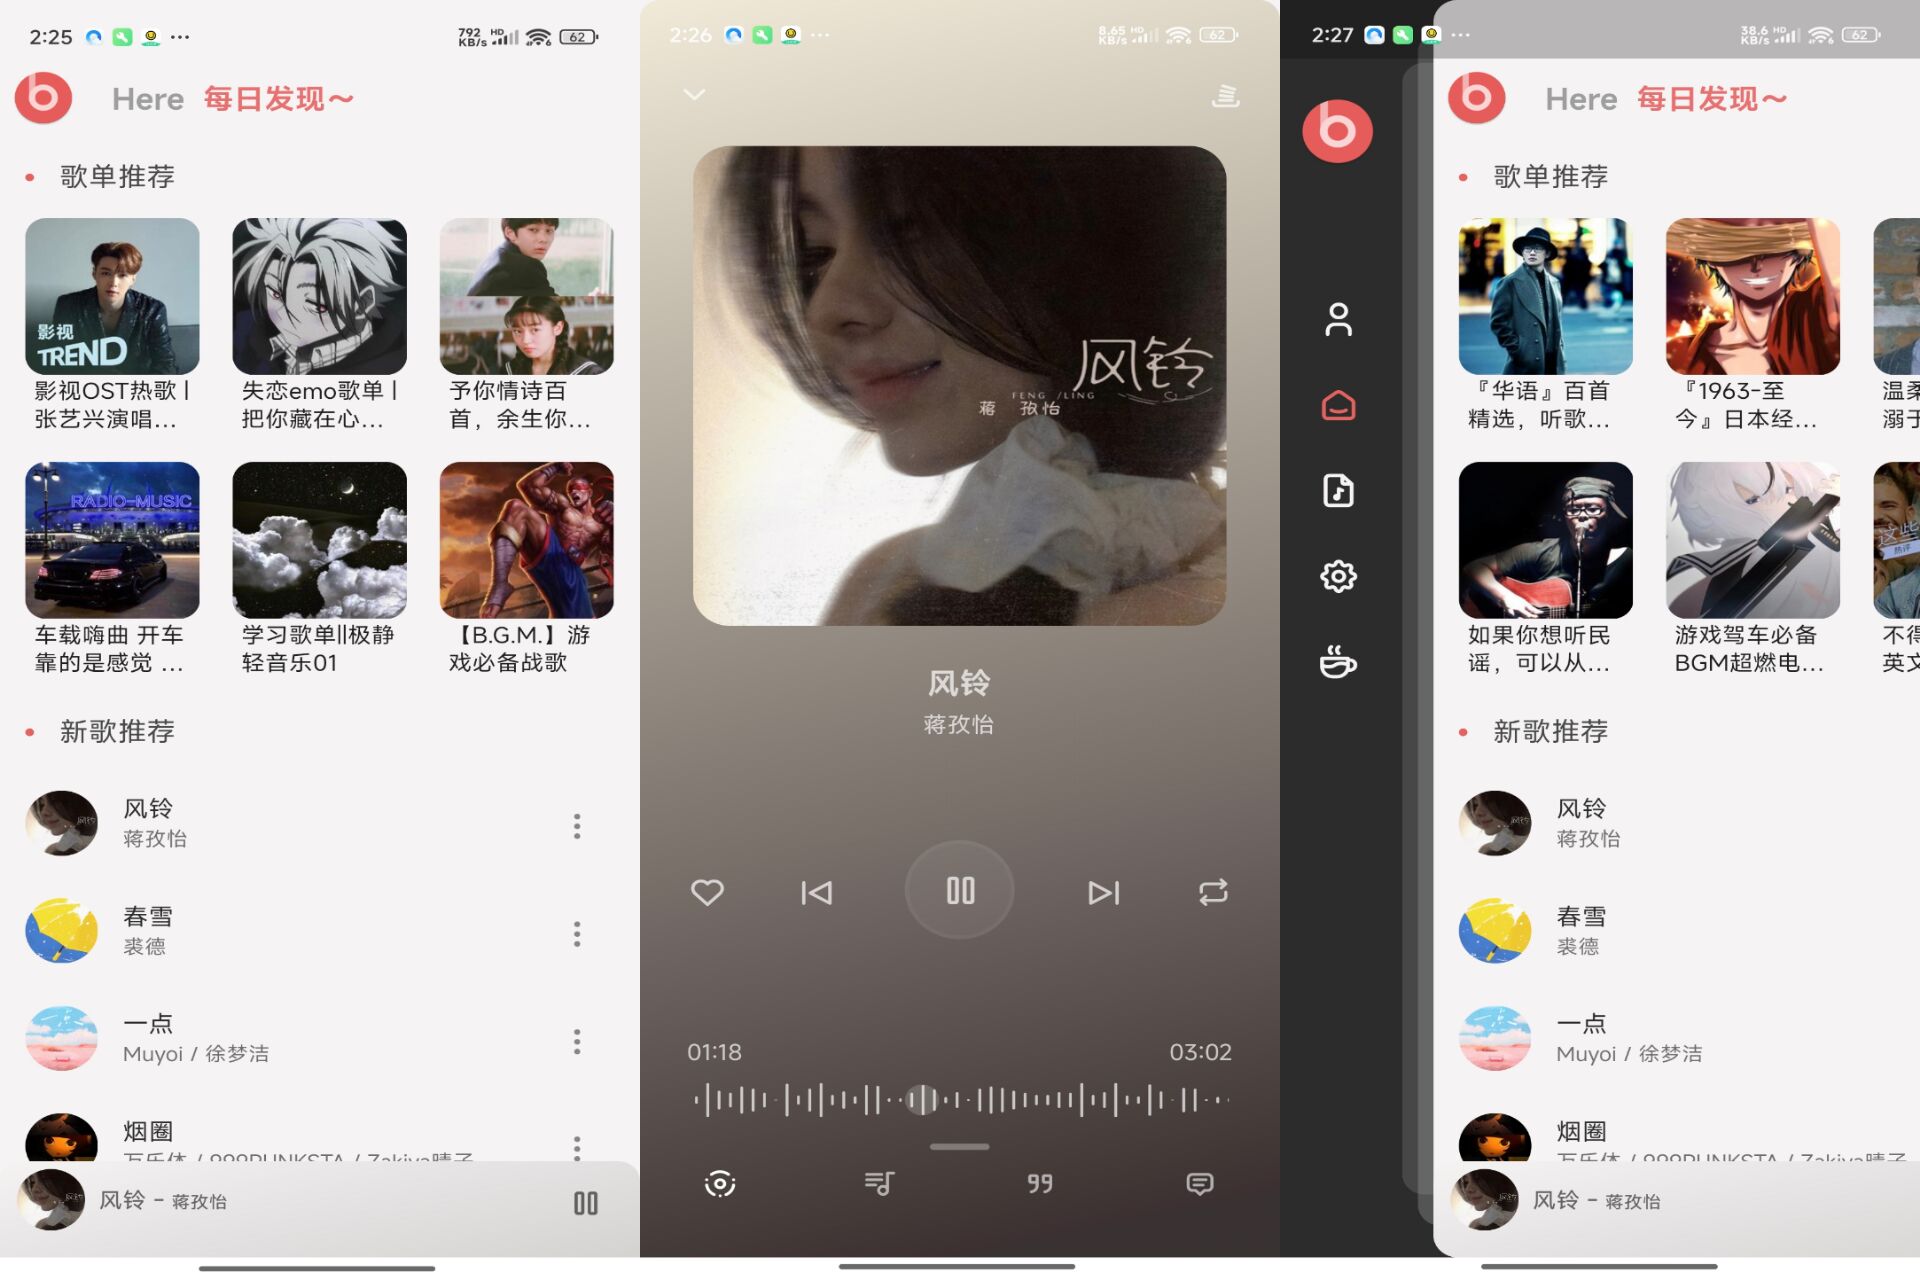
Task: Toggle the repeat mode icon
Action: click(x=1213, y=892)
